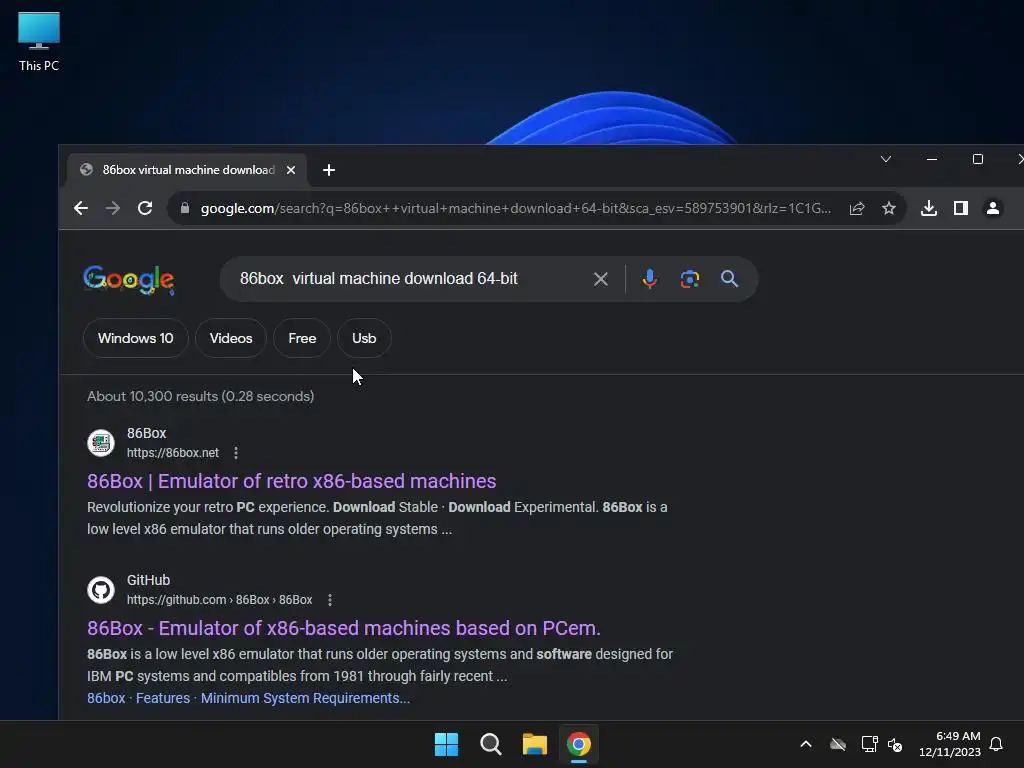Click the taskbar clock showing 6:49 AM
Screen dimensions: 1024x768
coord(950,744)
